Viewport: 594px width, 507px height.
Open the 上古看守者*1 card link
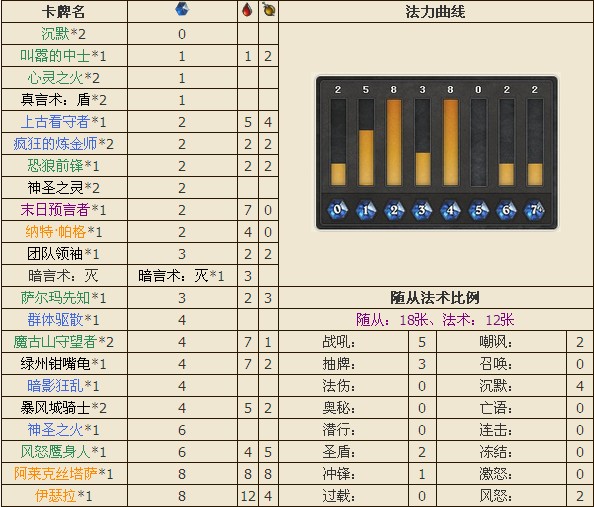[x=63, y=122]
